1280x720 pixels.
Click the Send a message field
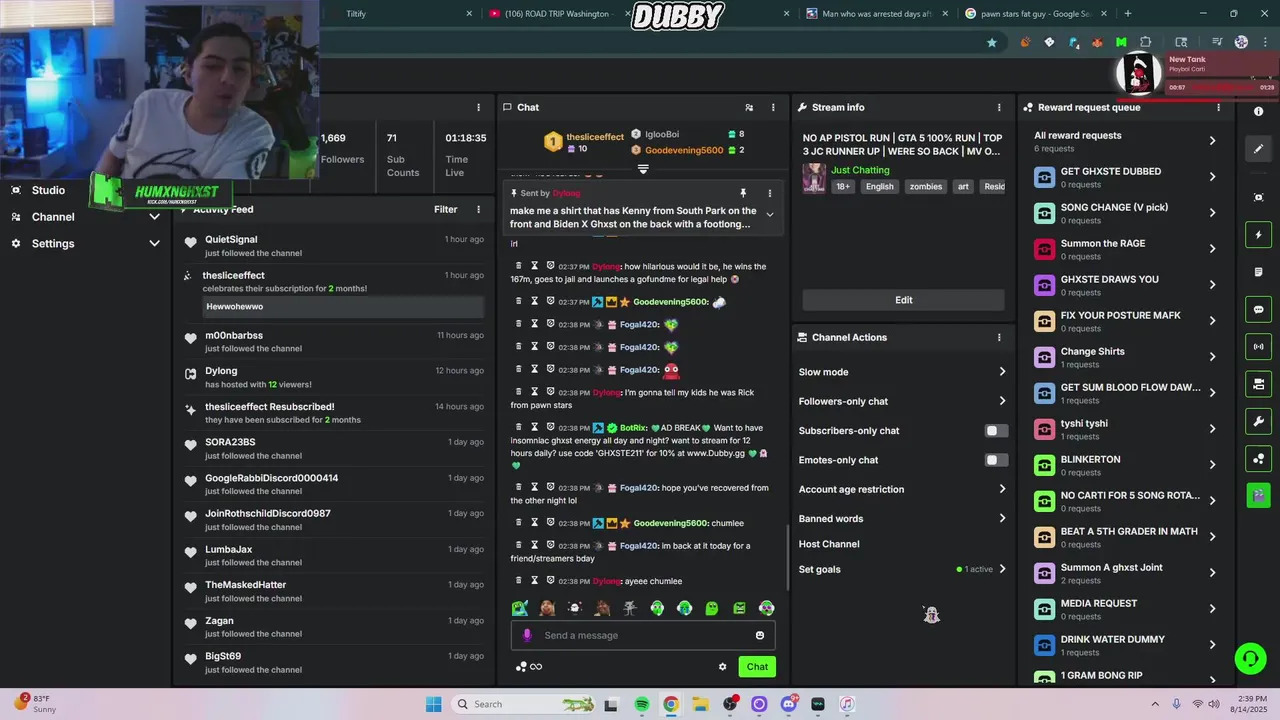click(642, 635)
